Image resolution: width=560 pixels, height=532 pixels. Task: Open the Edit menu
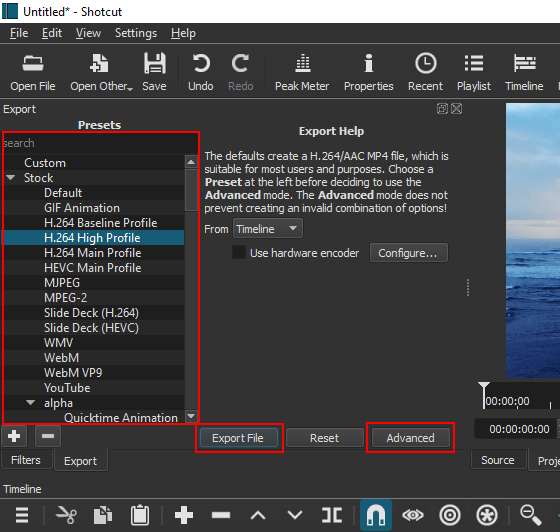point(52,33)
